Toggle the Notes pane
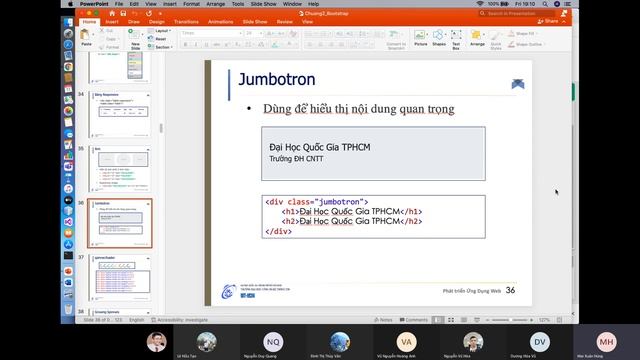 point(383,320)
